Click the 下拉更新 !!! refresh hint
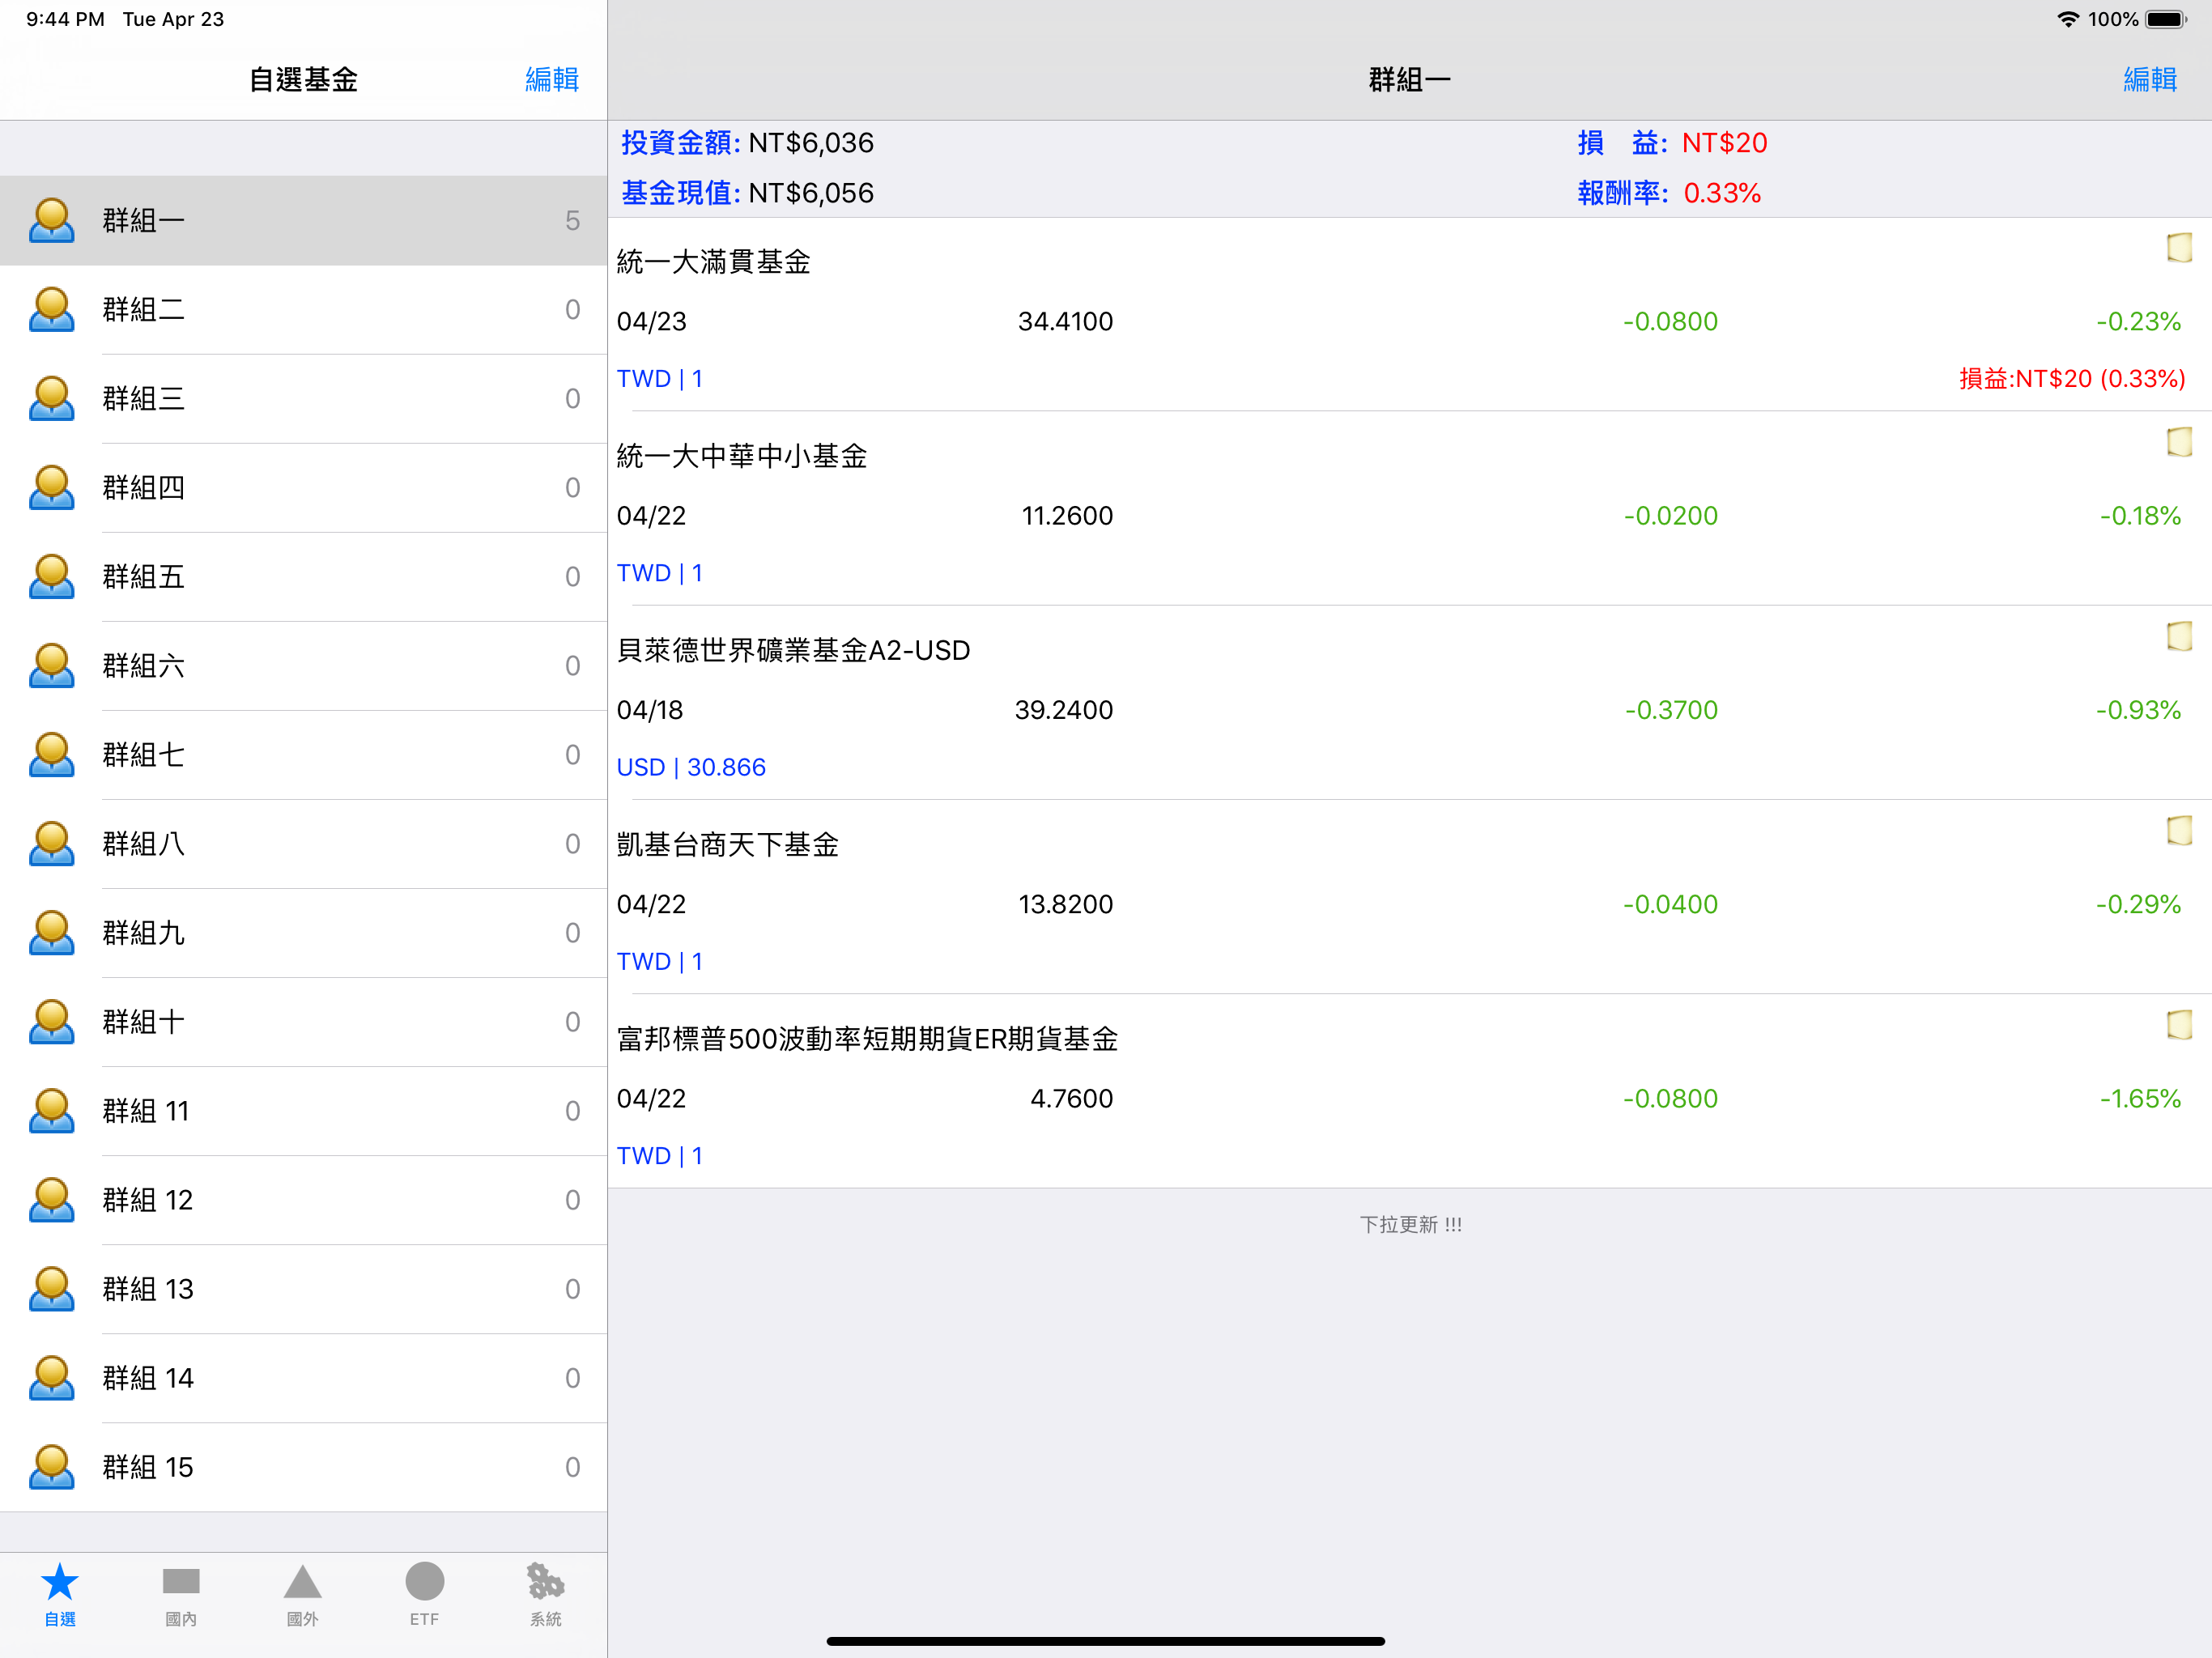2212x1658 pixels. [x=1410, y=1224]
